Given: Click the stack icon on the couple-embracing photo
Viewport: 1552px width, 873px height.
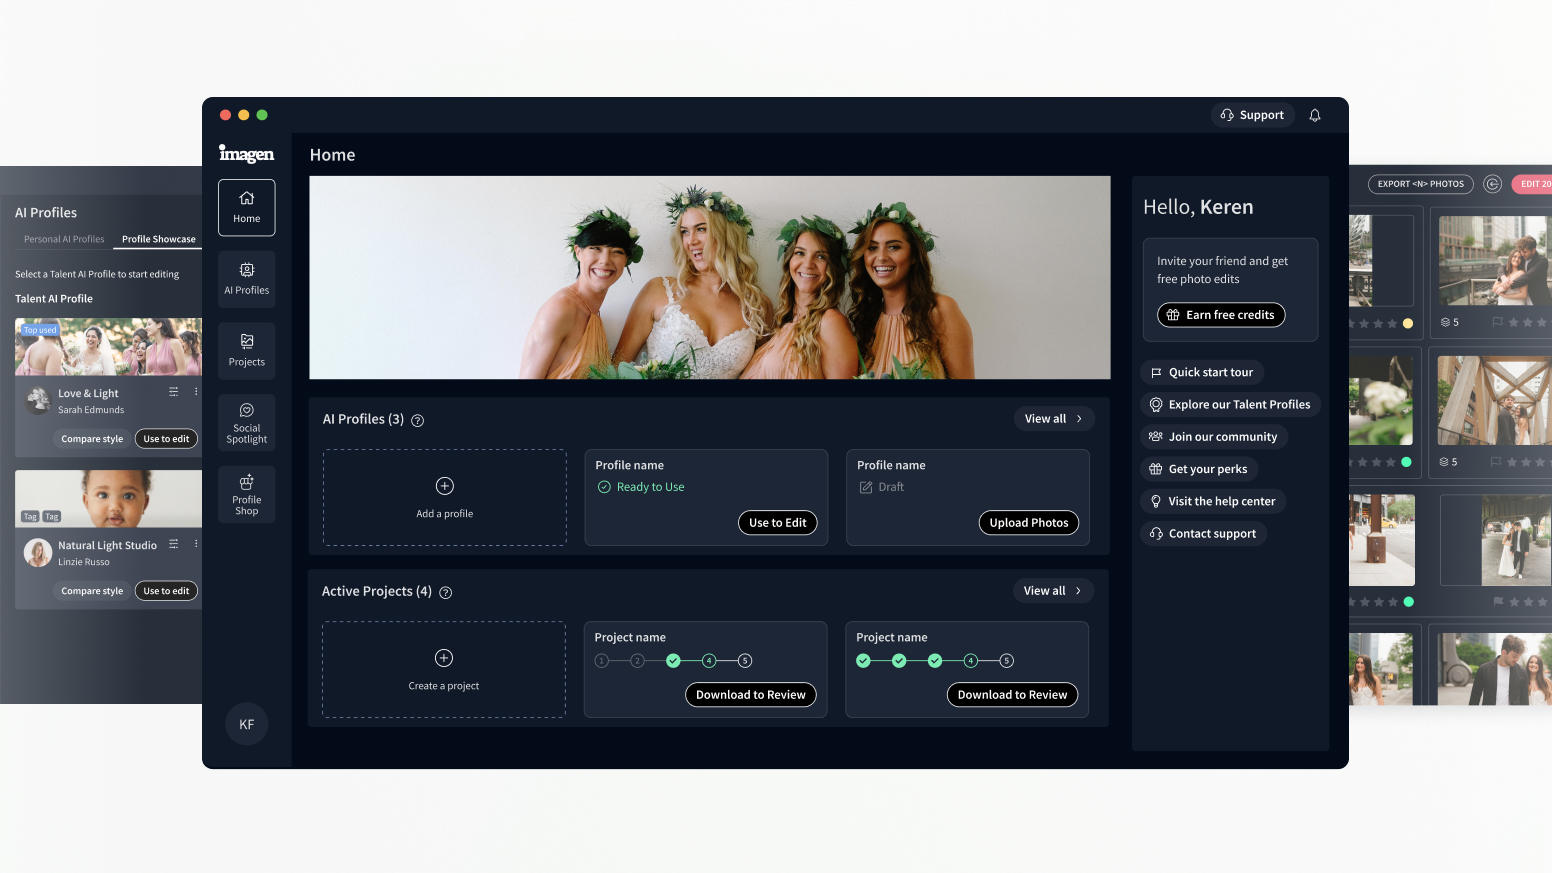Looking at the screenshot, I should (1445, 323).
